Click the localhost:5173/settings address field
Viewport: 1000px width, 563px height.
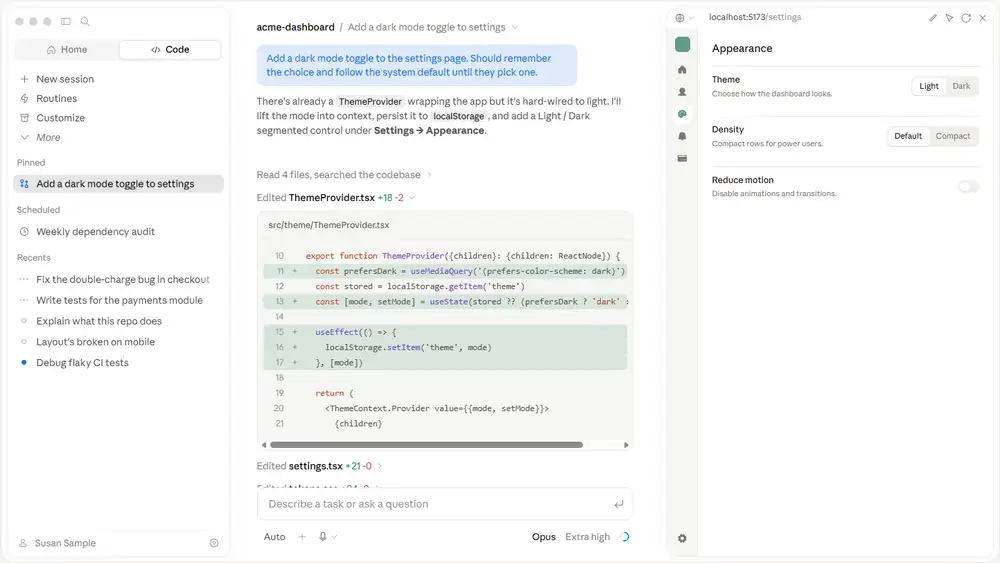tap(755, 17)
